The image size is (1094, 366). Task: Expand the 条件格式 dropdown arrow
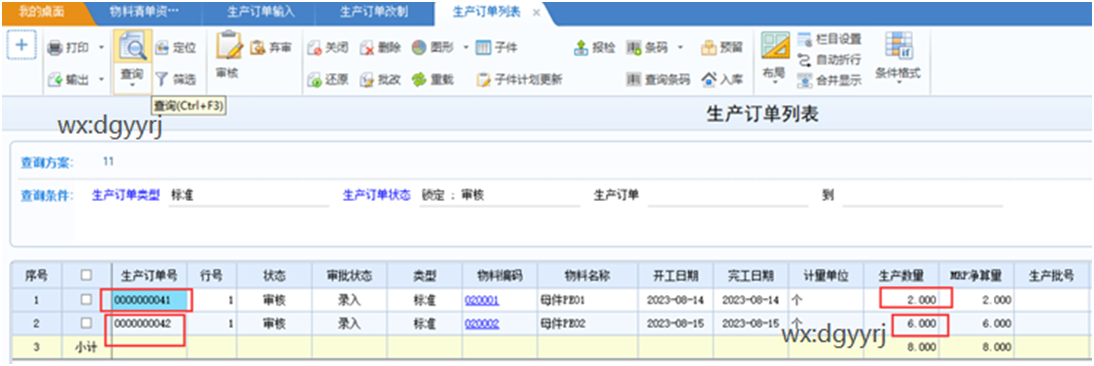point(898,82)
